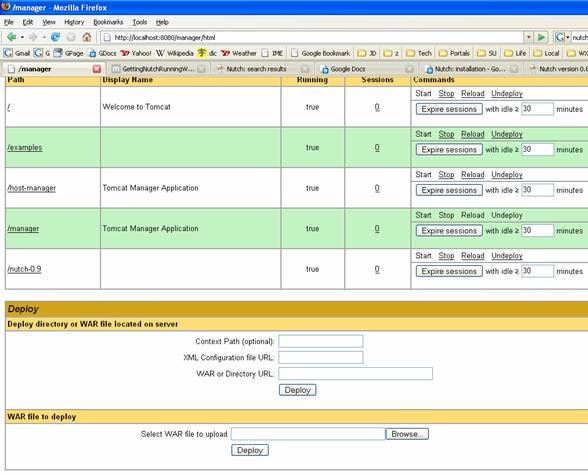588x474 pixels.
Task: Open the Gmail bookmark
Action: click(x=17, y=53)
